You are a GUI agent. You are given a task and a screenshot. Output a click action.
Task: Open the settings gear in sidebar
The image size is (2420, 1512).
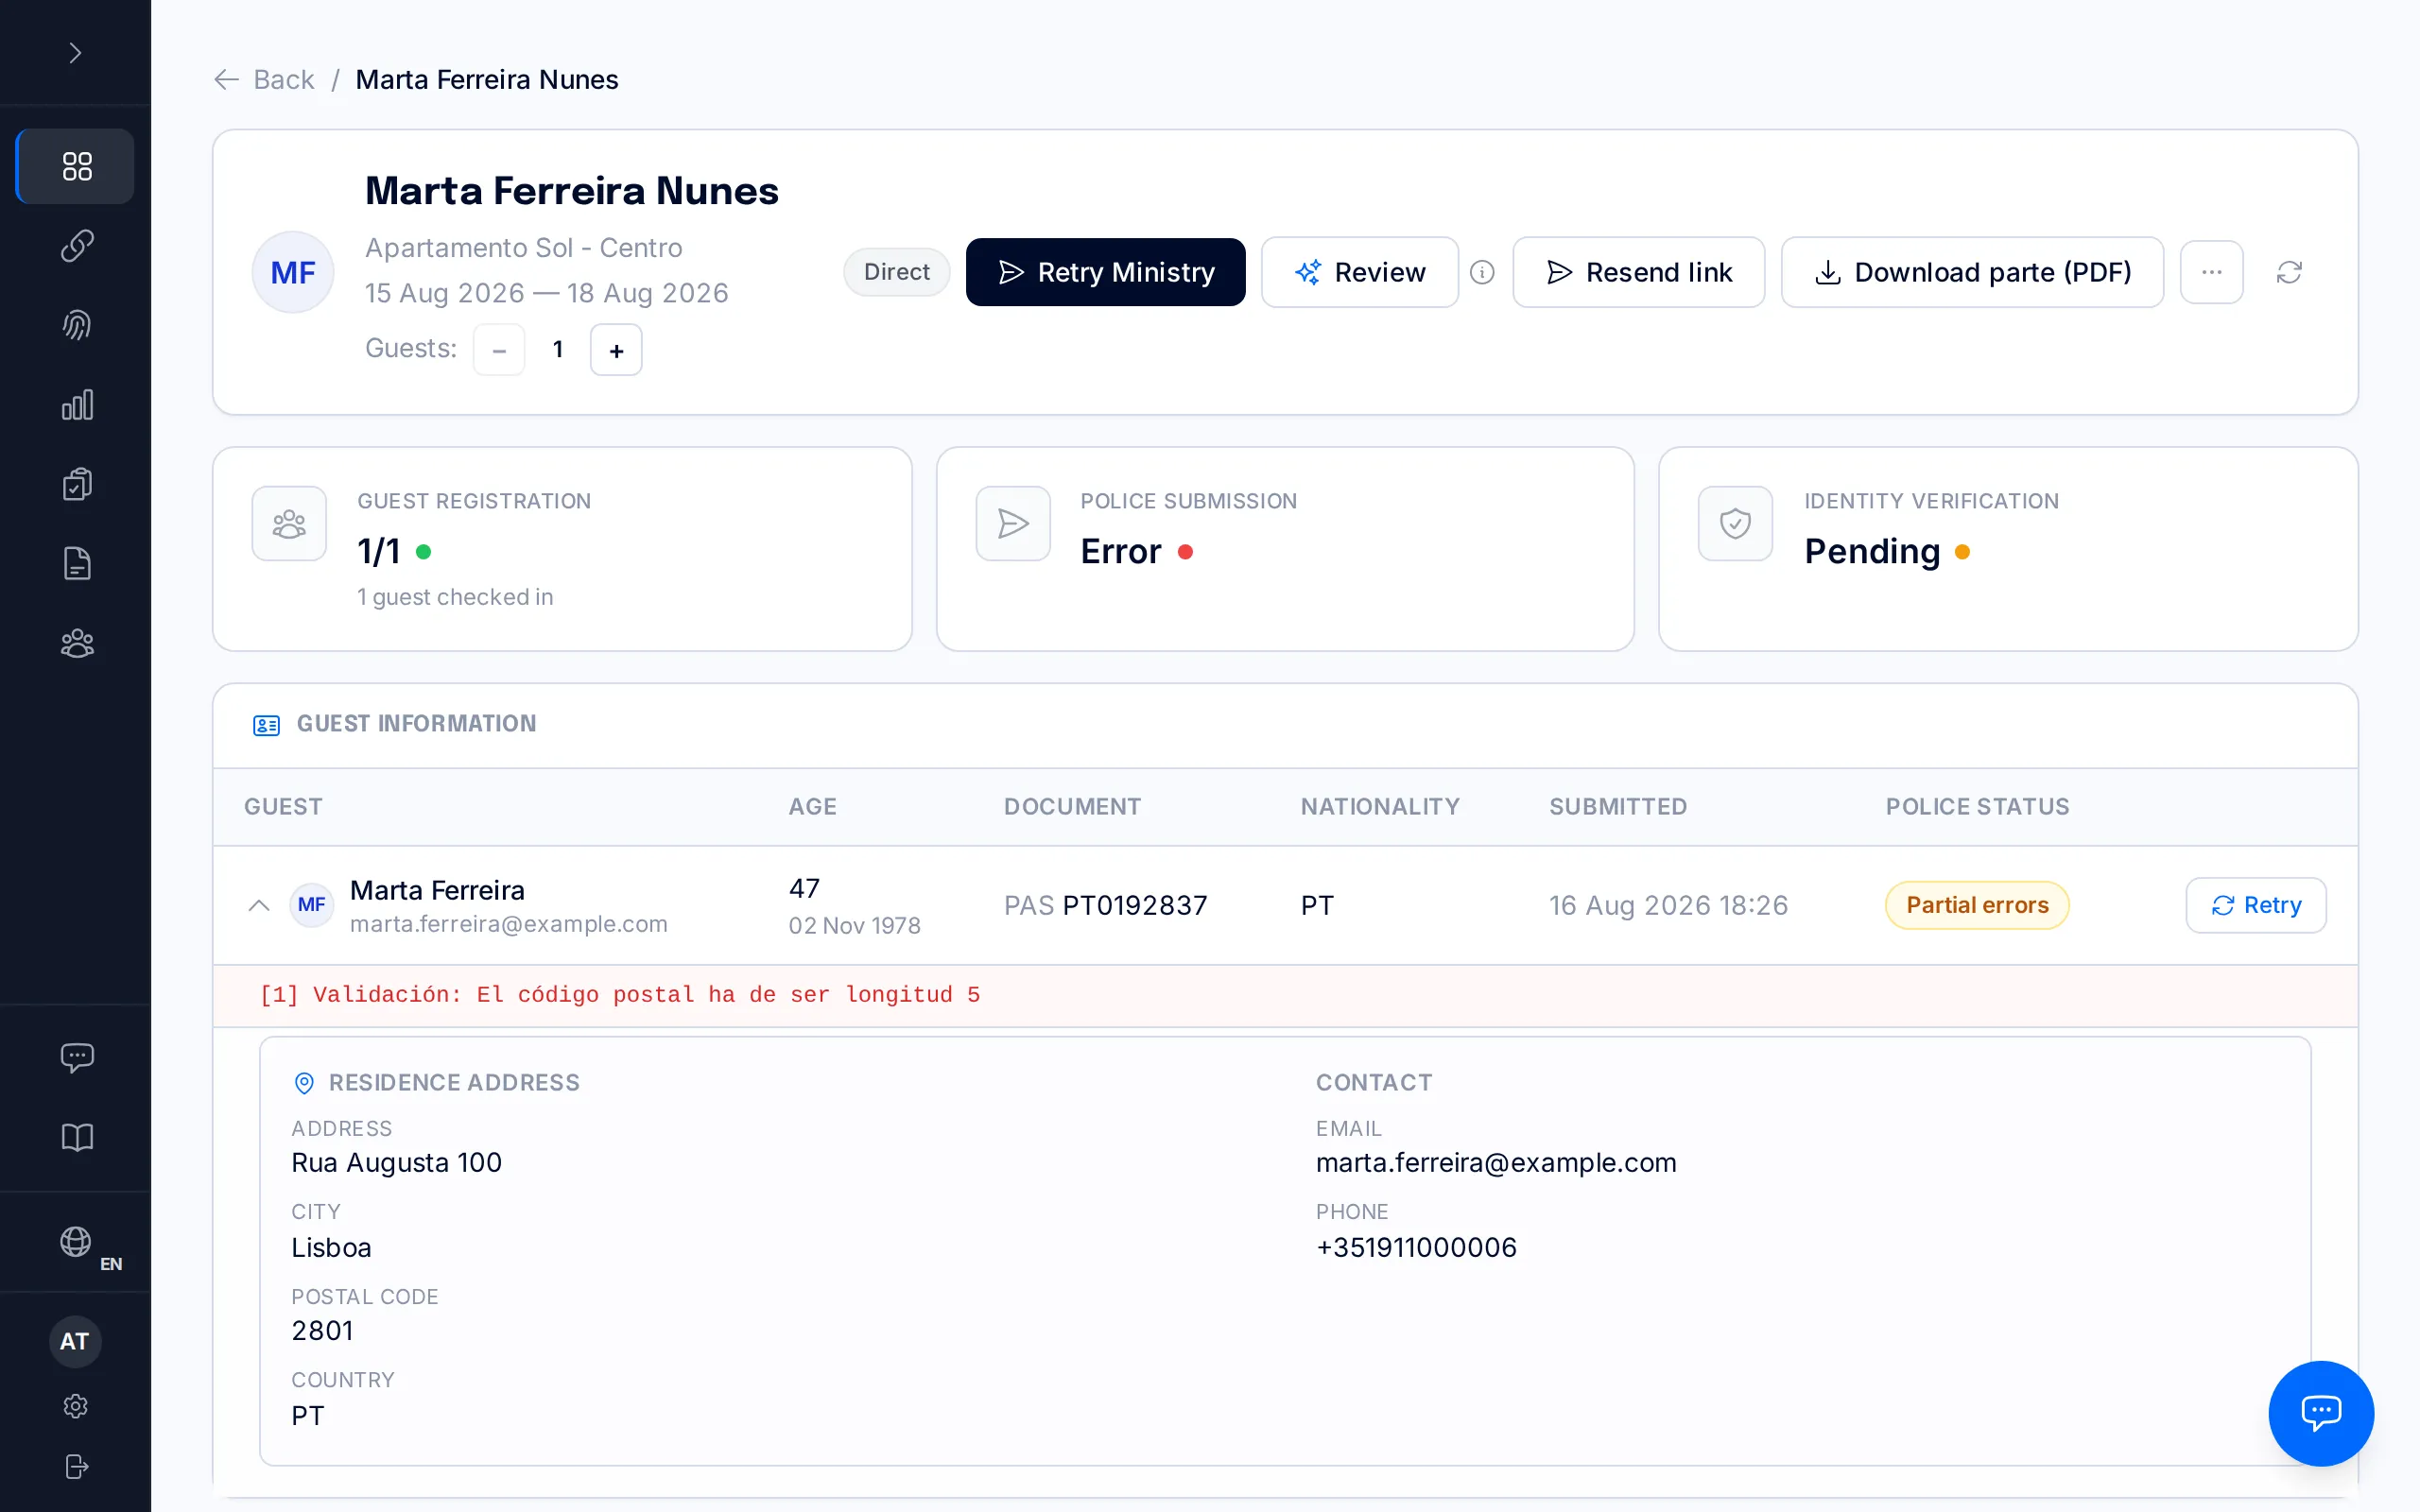(x=76, y=1406)
